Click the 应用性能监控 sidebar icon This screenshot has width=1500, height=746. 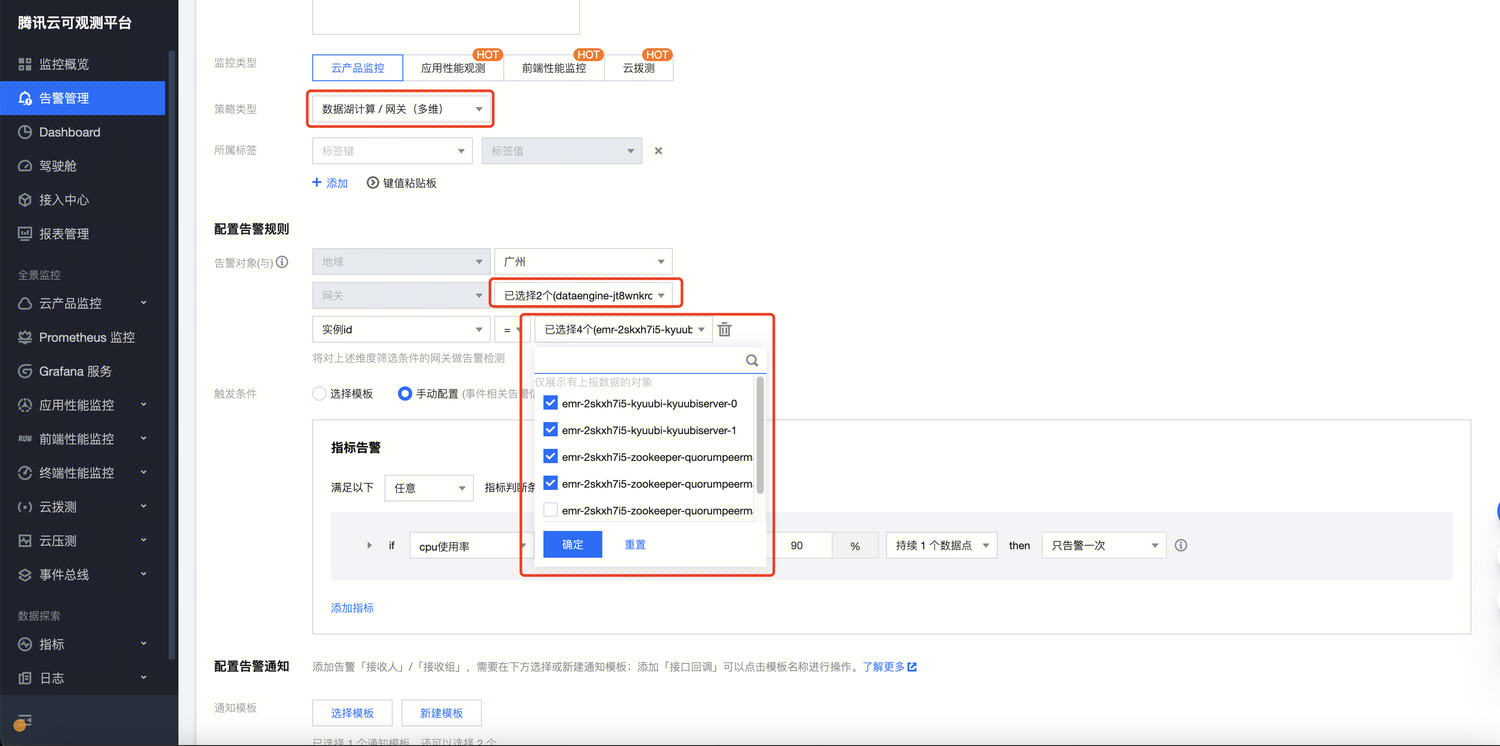coord(25,405)
